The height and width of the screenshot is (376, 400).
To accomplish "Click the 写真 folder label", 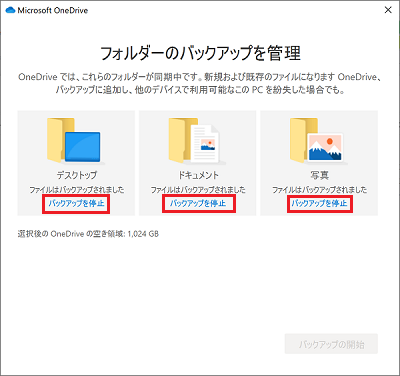I will tap(319, 175).
